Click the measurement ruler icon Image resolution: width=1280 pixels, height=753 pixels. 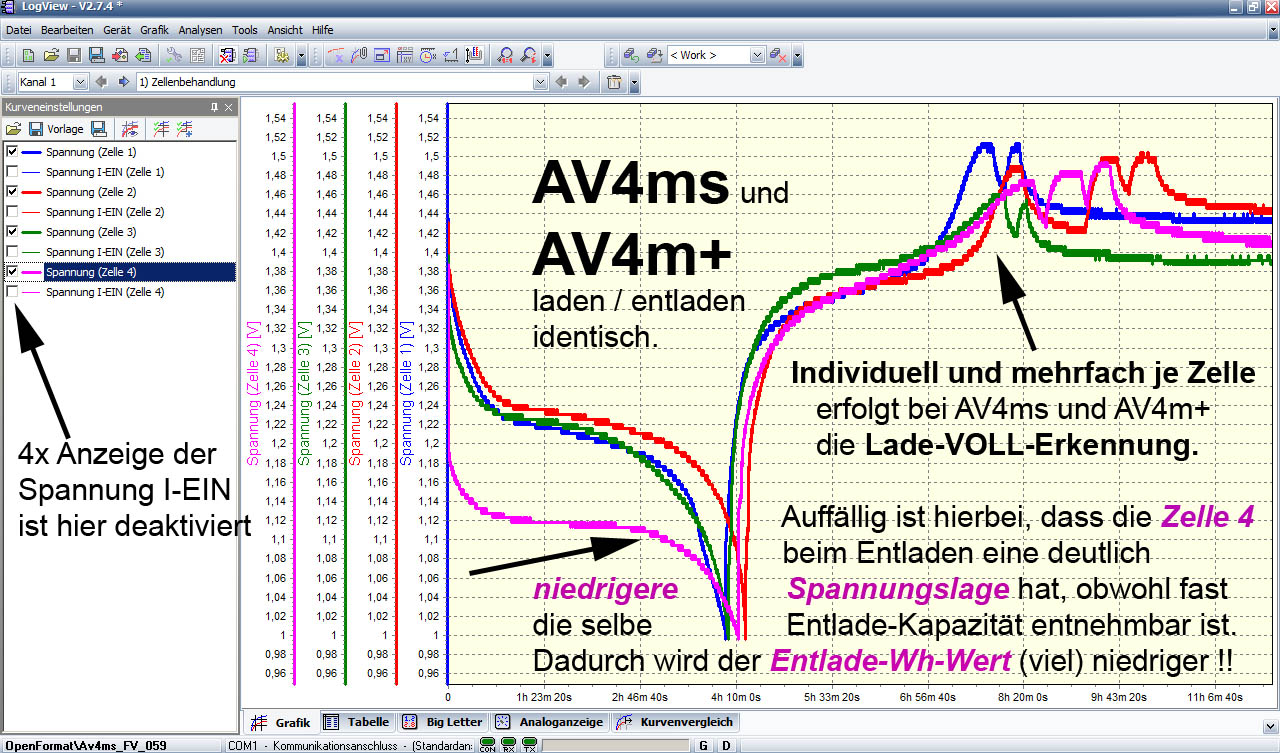(451, 55)
